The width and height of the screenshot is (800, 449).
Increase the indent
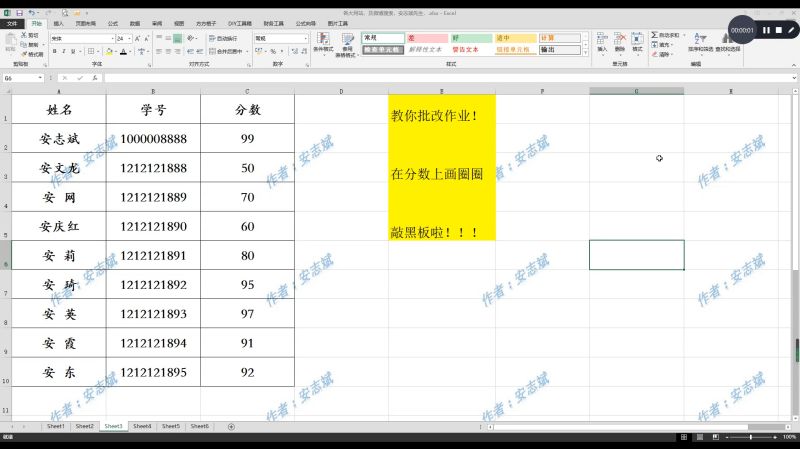tap(199, 52)
